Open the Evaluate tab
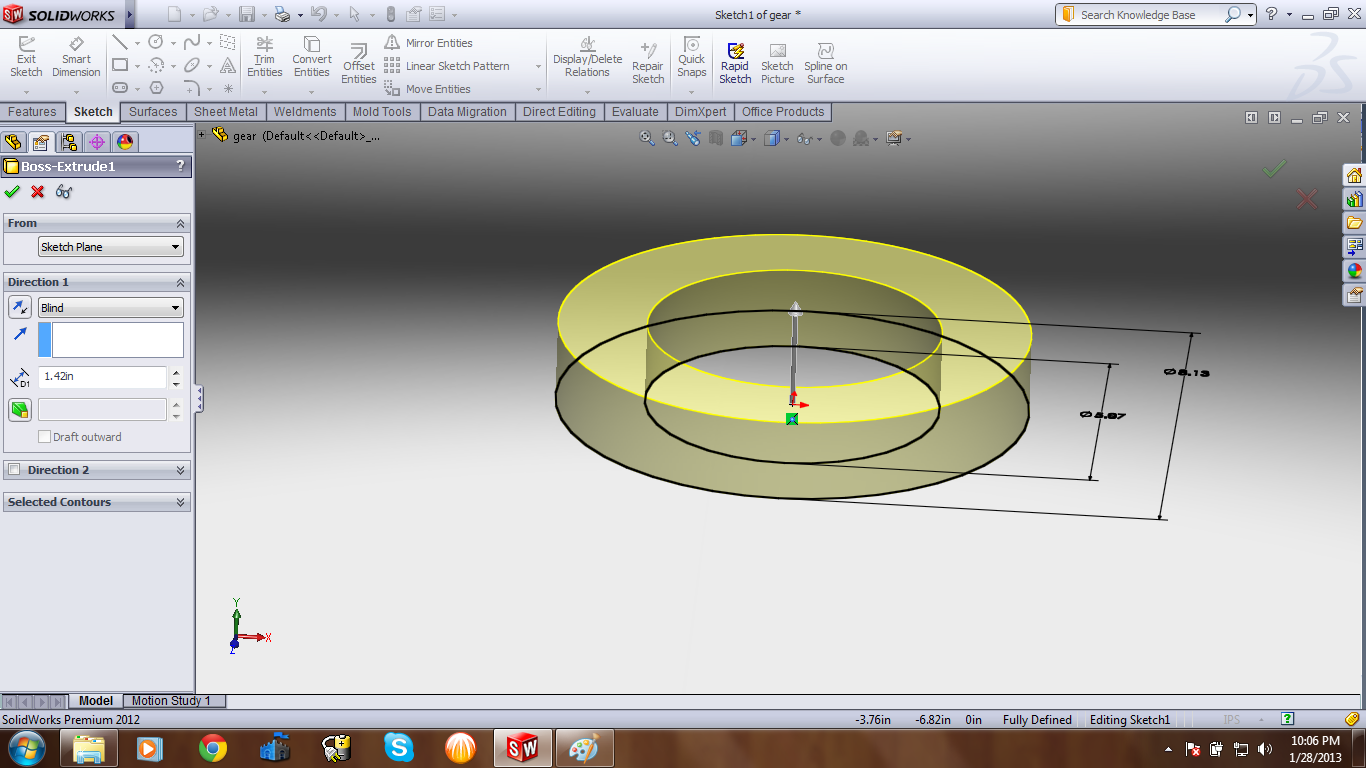This screenshot has height=768, width=1366. click(635, 112)
